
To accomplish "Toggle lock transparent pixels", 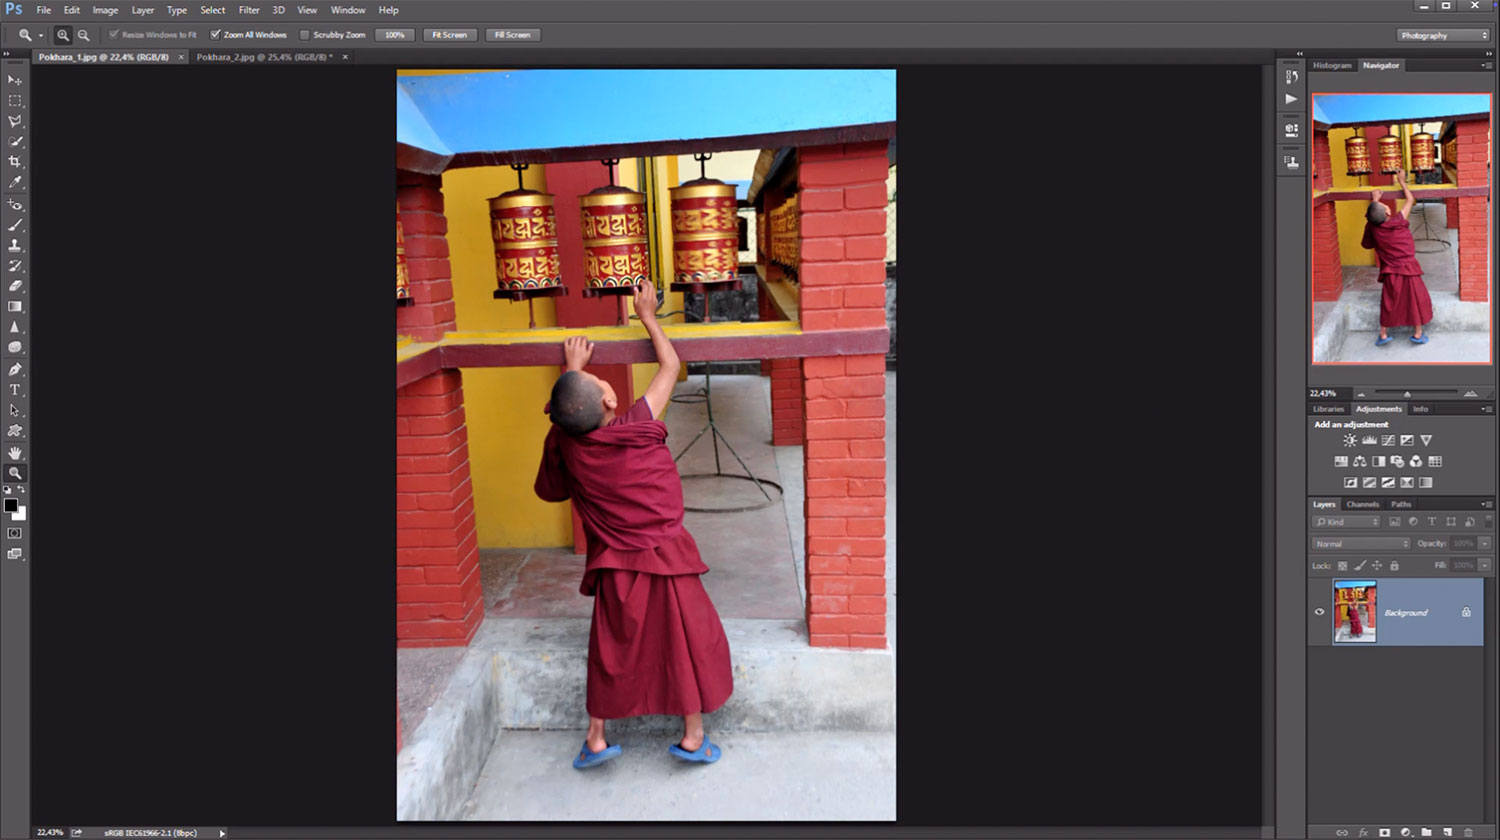I will (x=1342, y=566).
